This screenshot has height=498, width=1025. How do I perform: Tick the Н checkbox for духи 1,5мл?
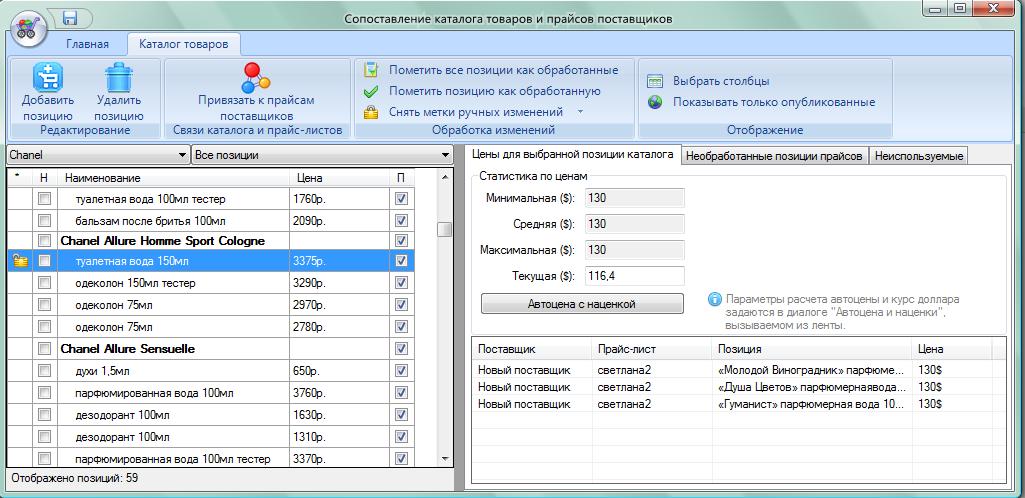point(44,371)
